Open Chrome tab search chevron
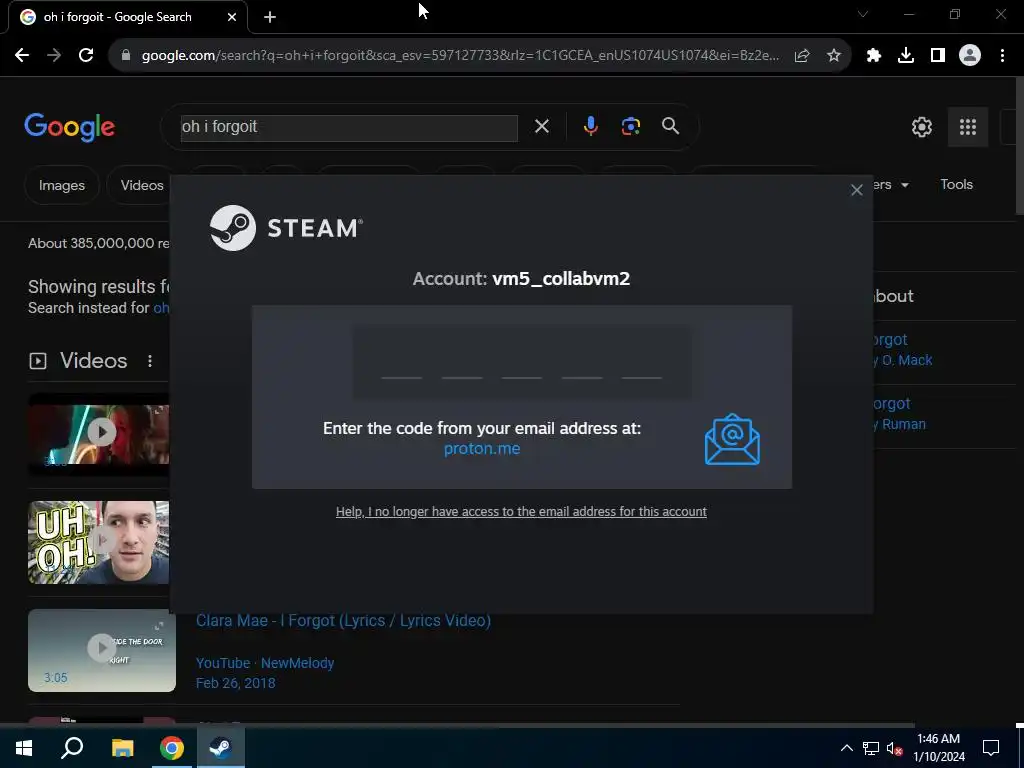The height and width of the screenshot is (768, 1024). [x=863, y=14]
